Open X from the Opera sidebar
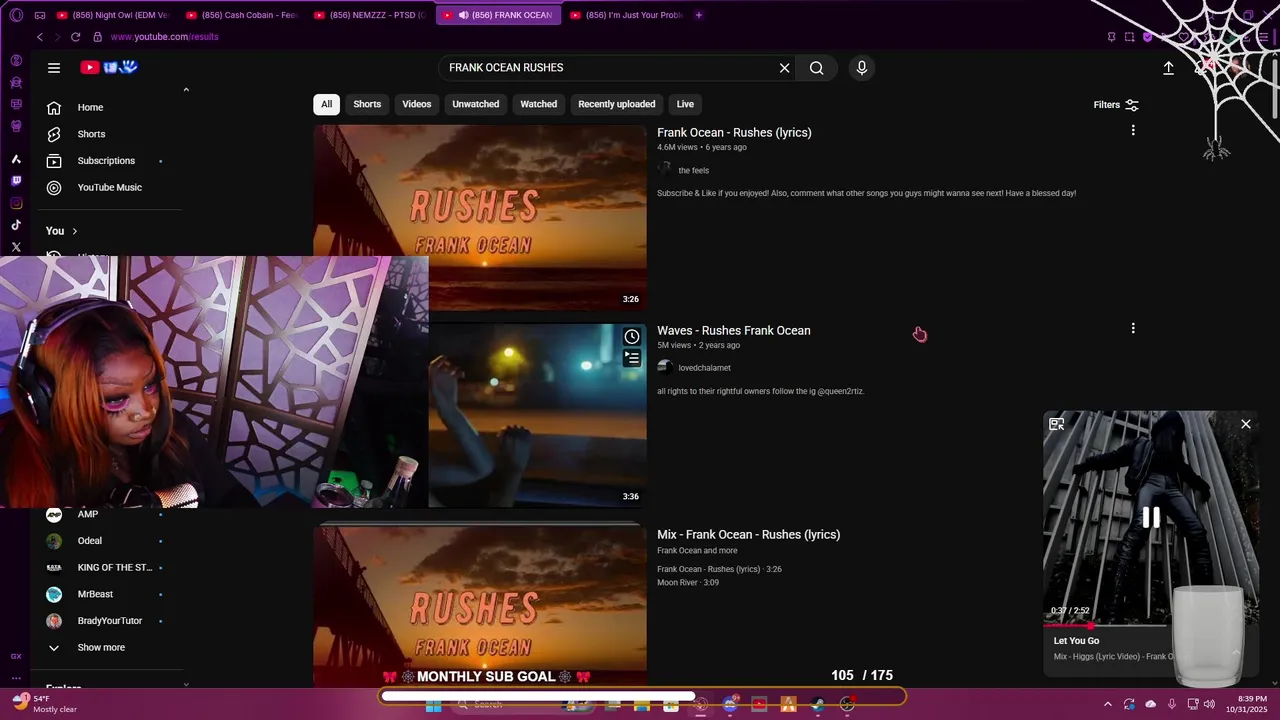 16,247
